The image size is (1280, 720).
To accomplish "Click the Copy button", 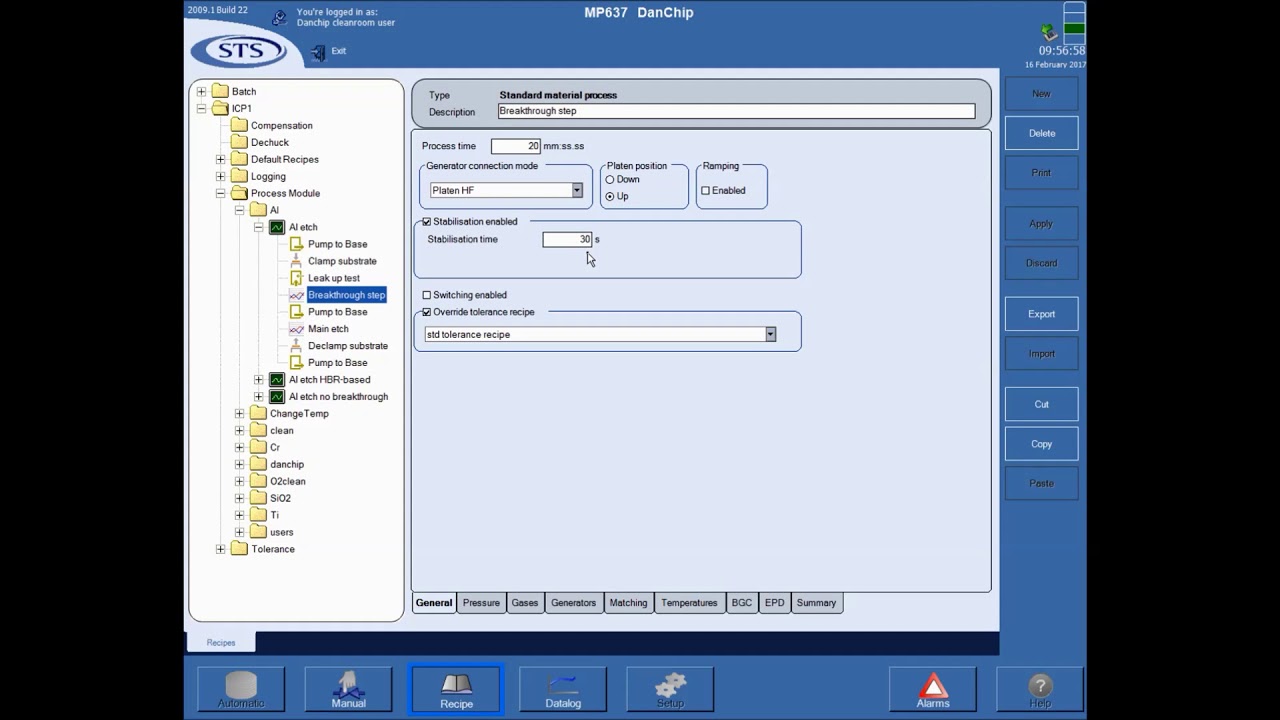I will (x=1041, y=444).
